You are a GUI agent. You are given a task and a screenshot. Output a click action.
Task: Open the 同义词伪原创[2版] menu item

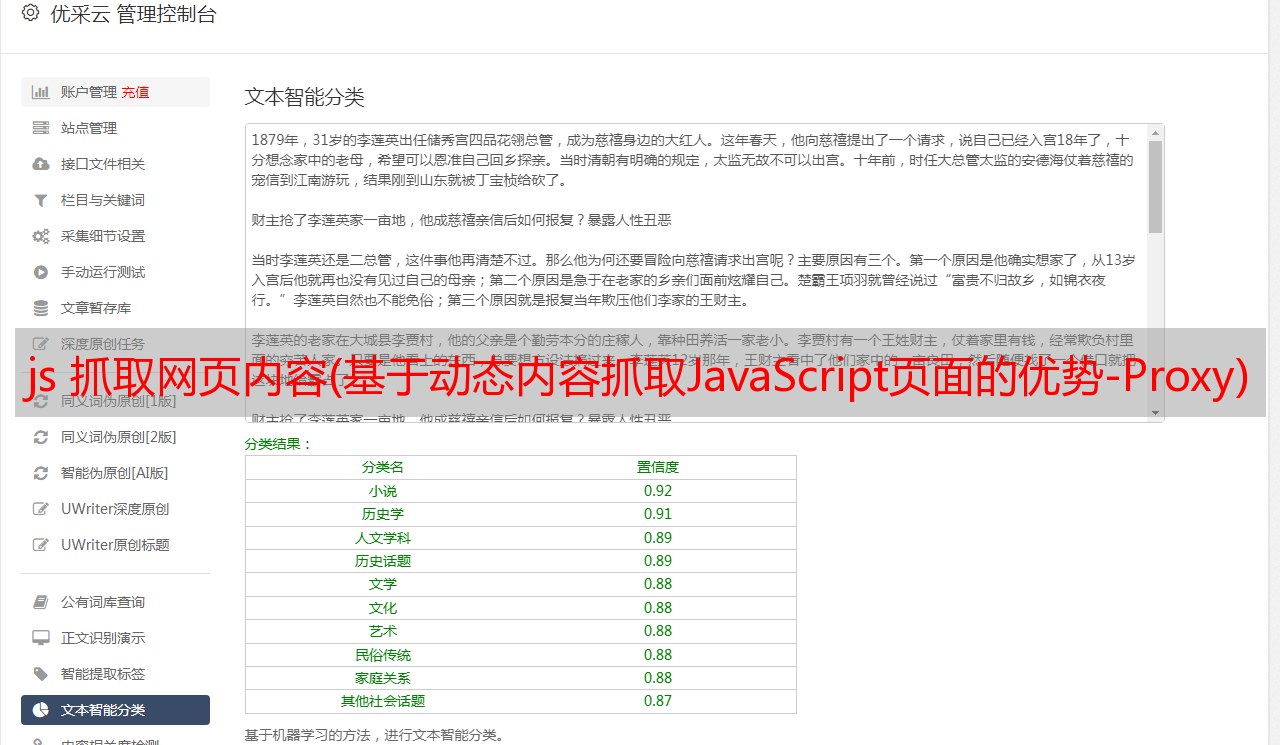118,437
